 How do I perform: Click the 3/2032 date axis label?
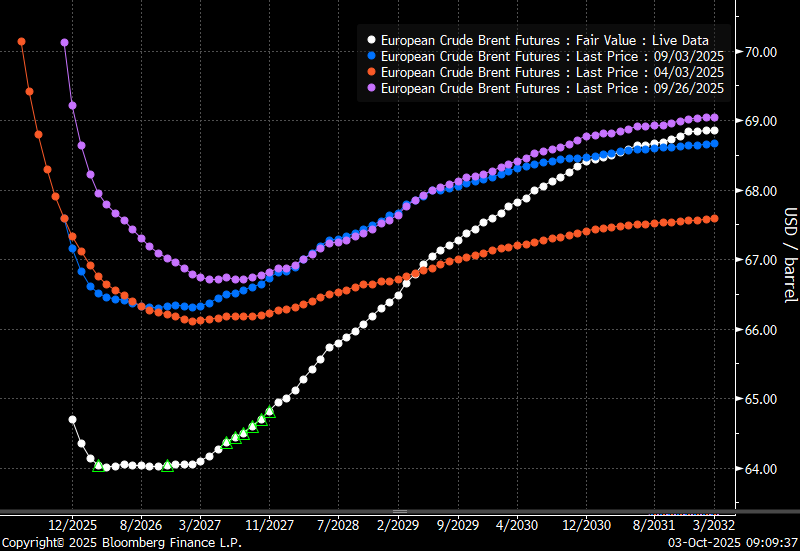pyautogui.click(x=716, y=524)
